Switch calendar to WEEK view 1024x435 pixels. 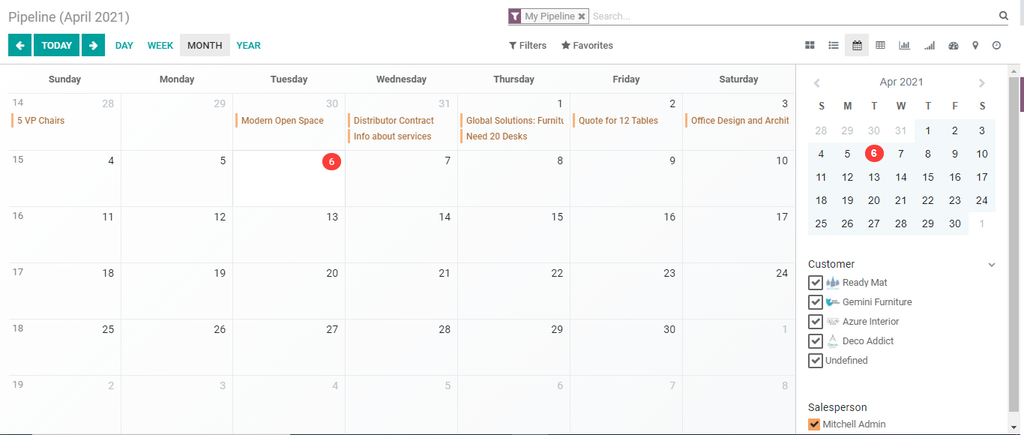160,45
